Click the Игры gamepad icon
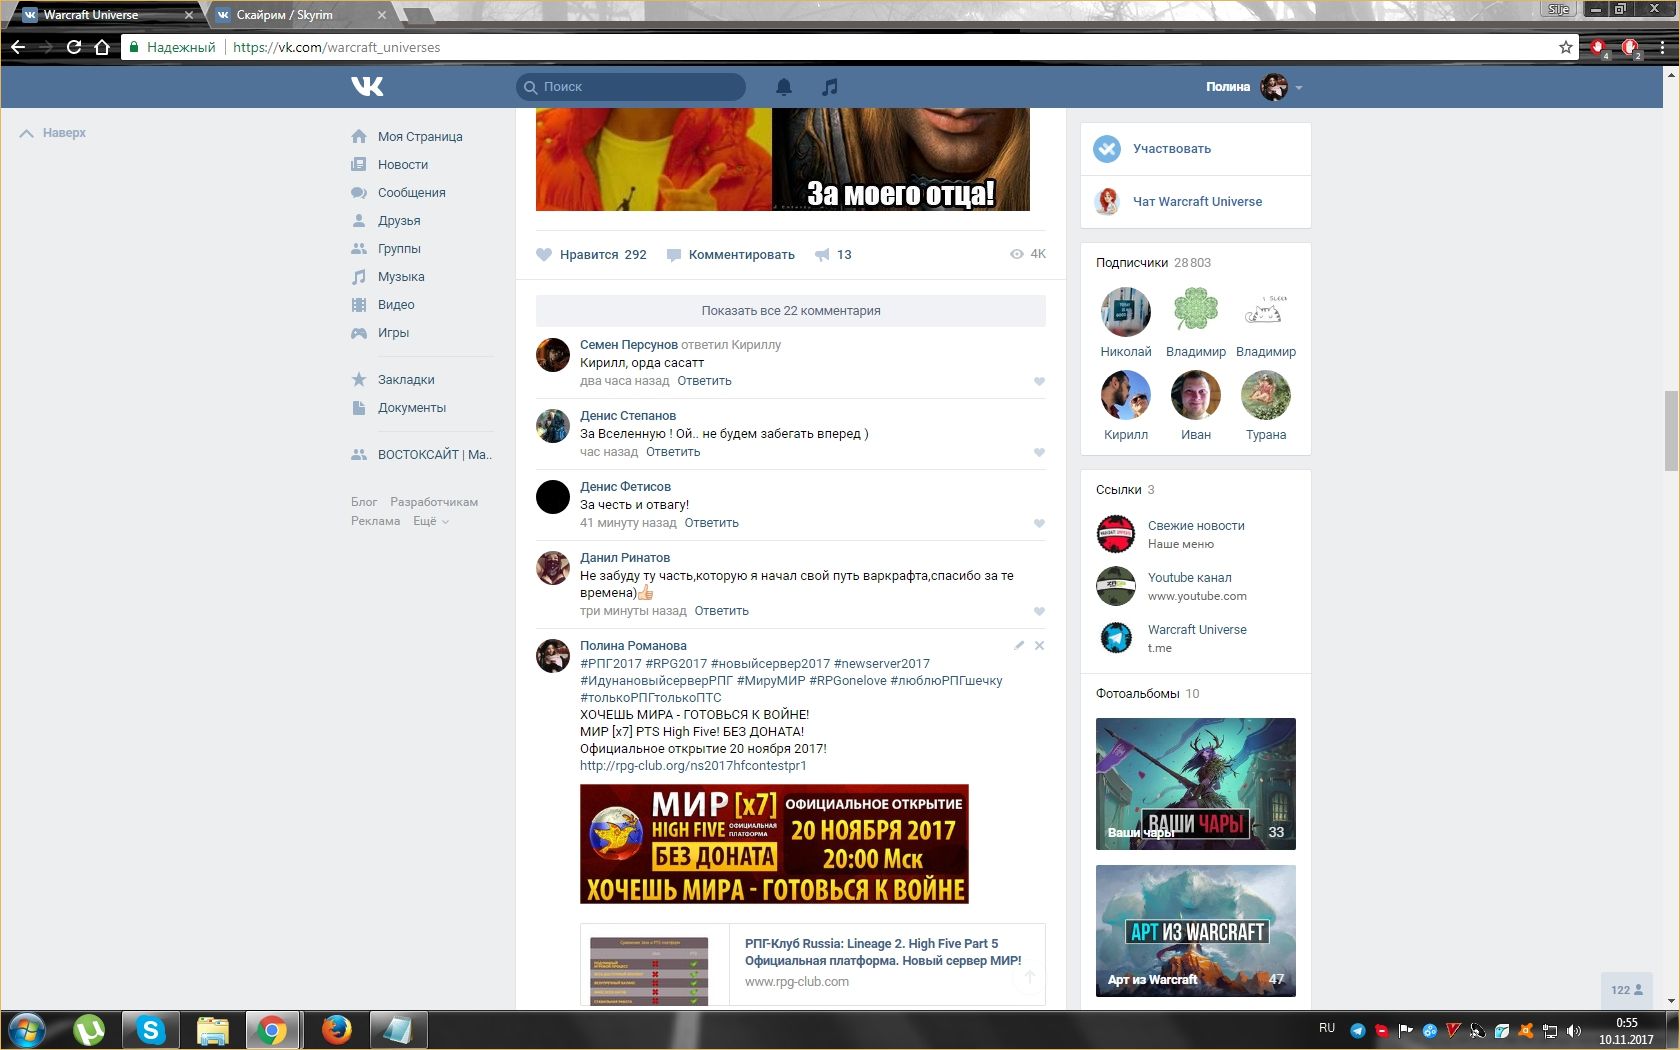This screenshot has height=1050, width=1680. click(359, 333)
